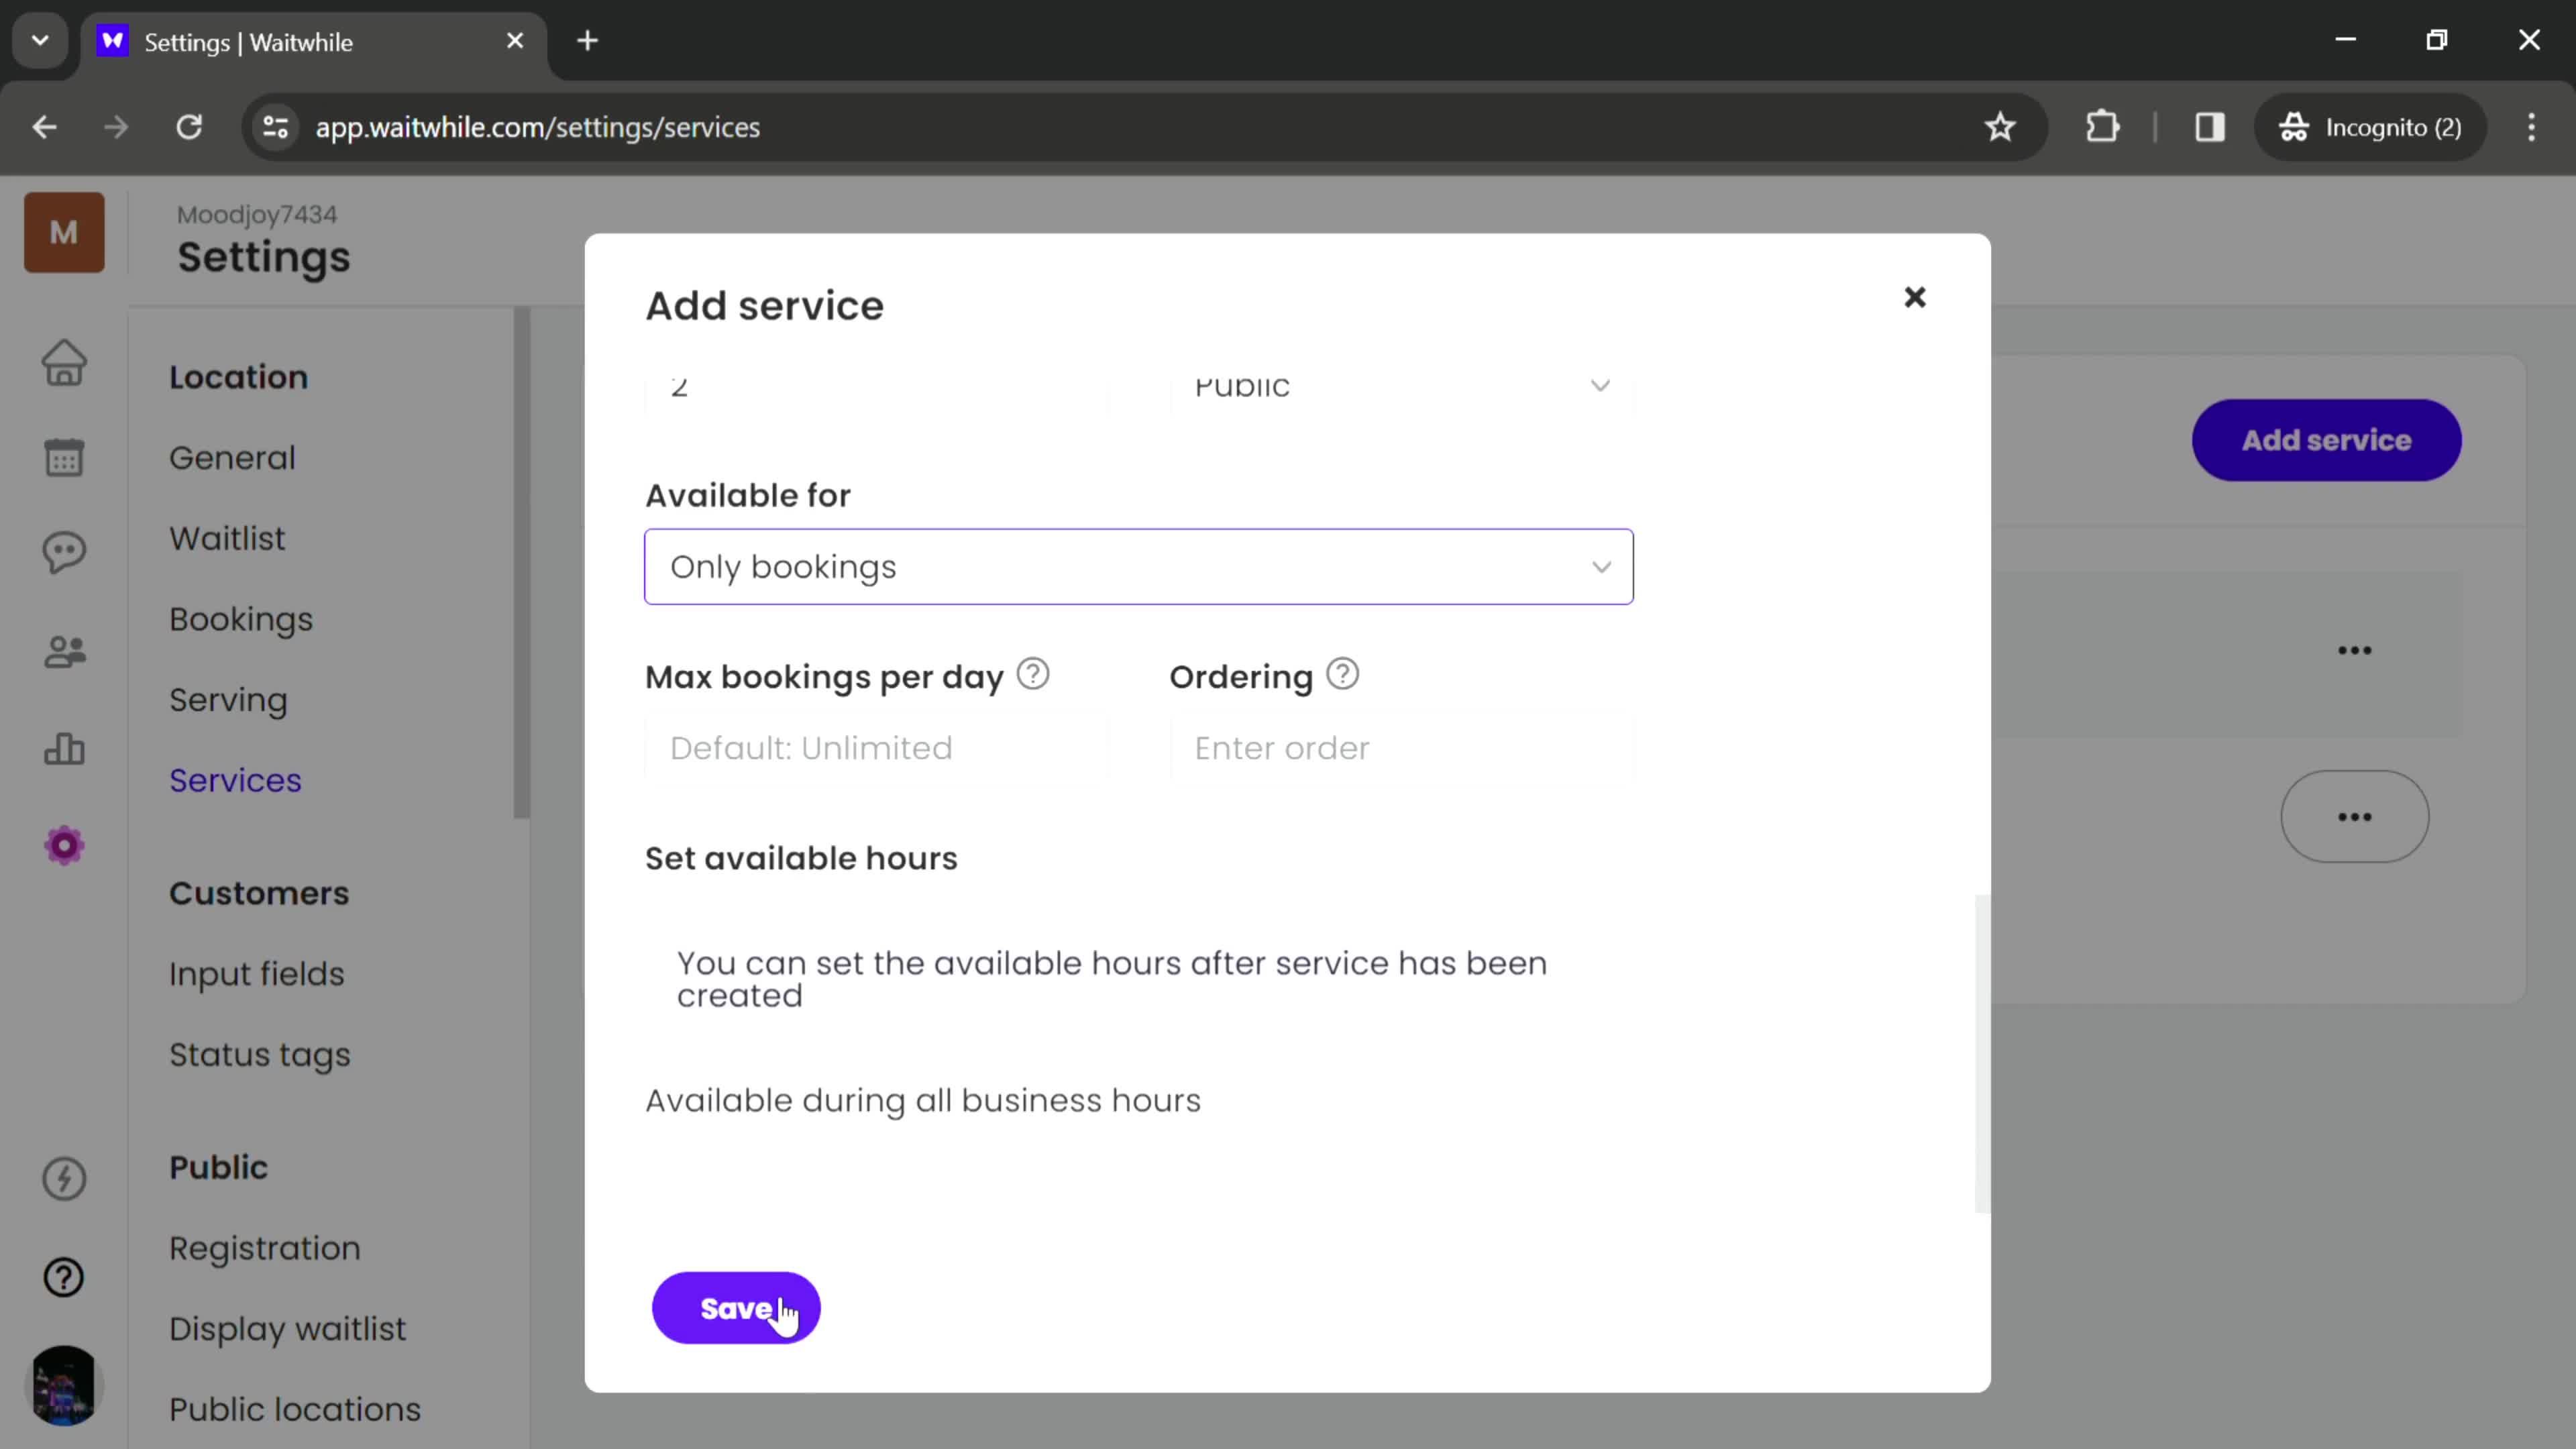Open Waitlist settings
Viewport: 2576px width, 1449px height.
[227, 539]
